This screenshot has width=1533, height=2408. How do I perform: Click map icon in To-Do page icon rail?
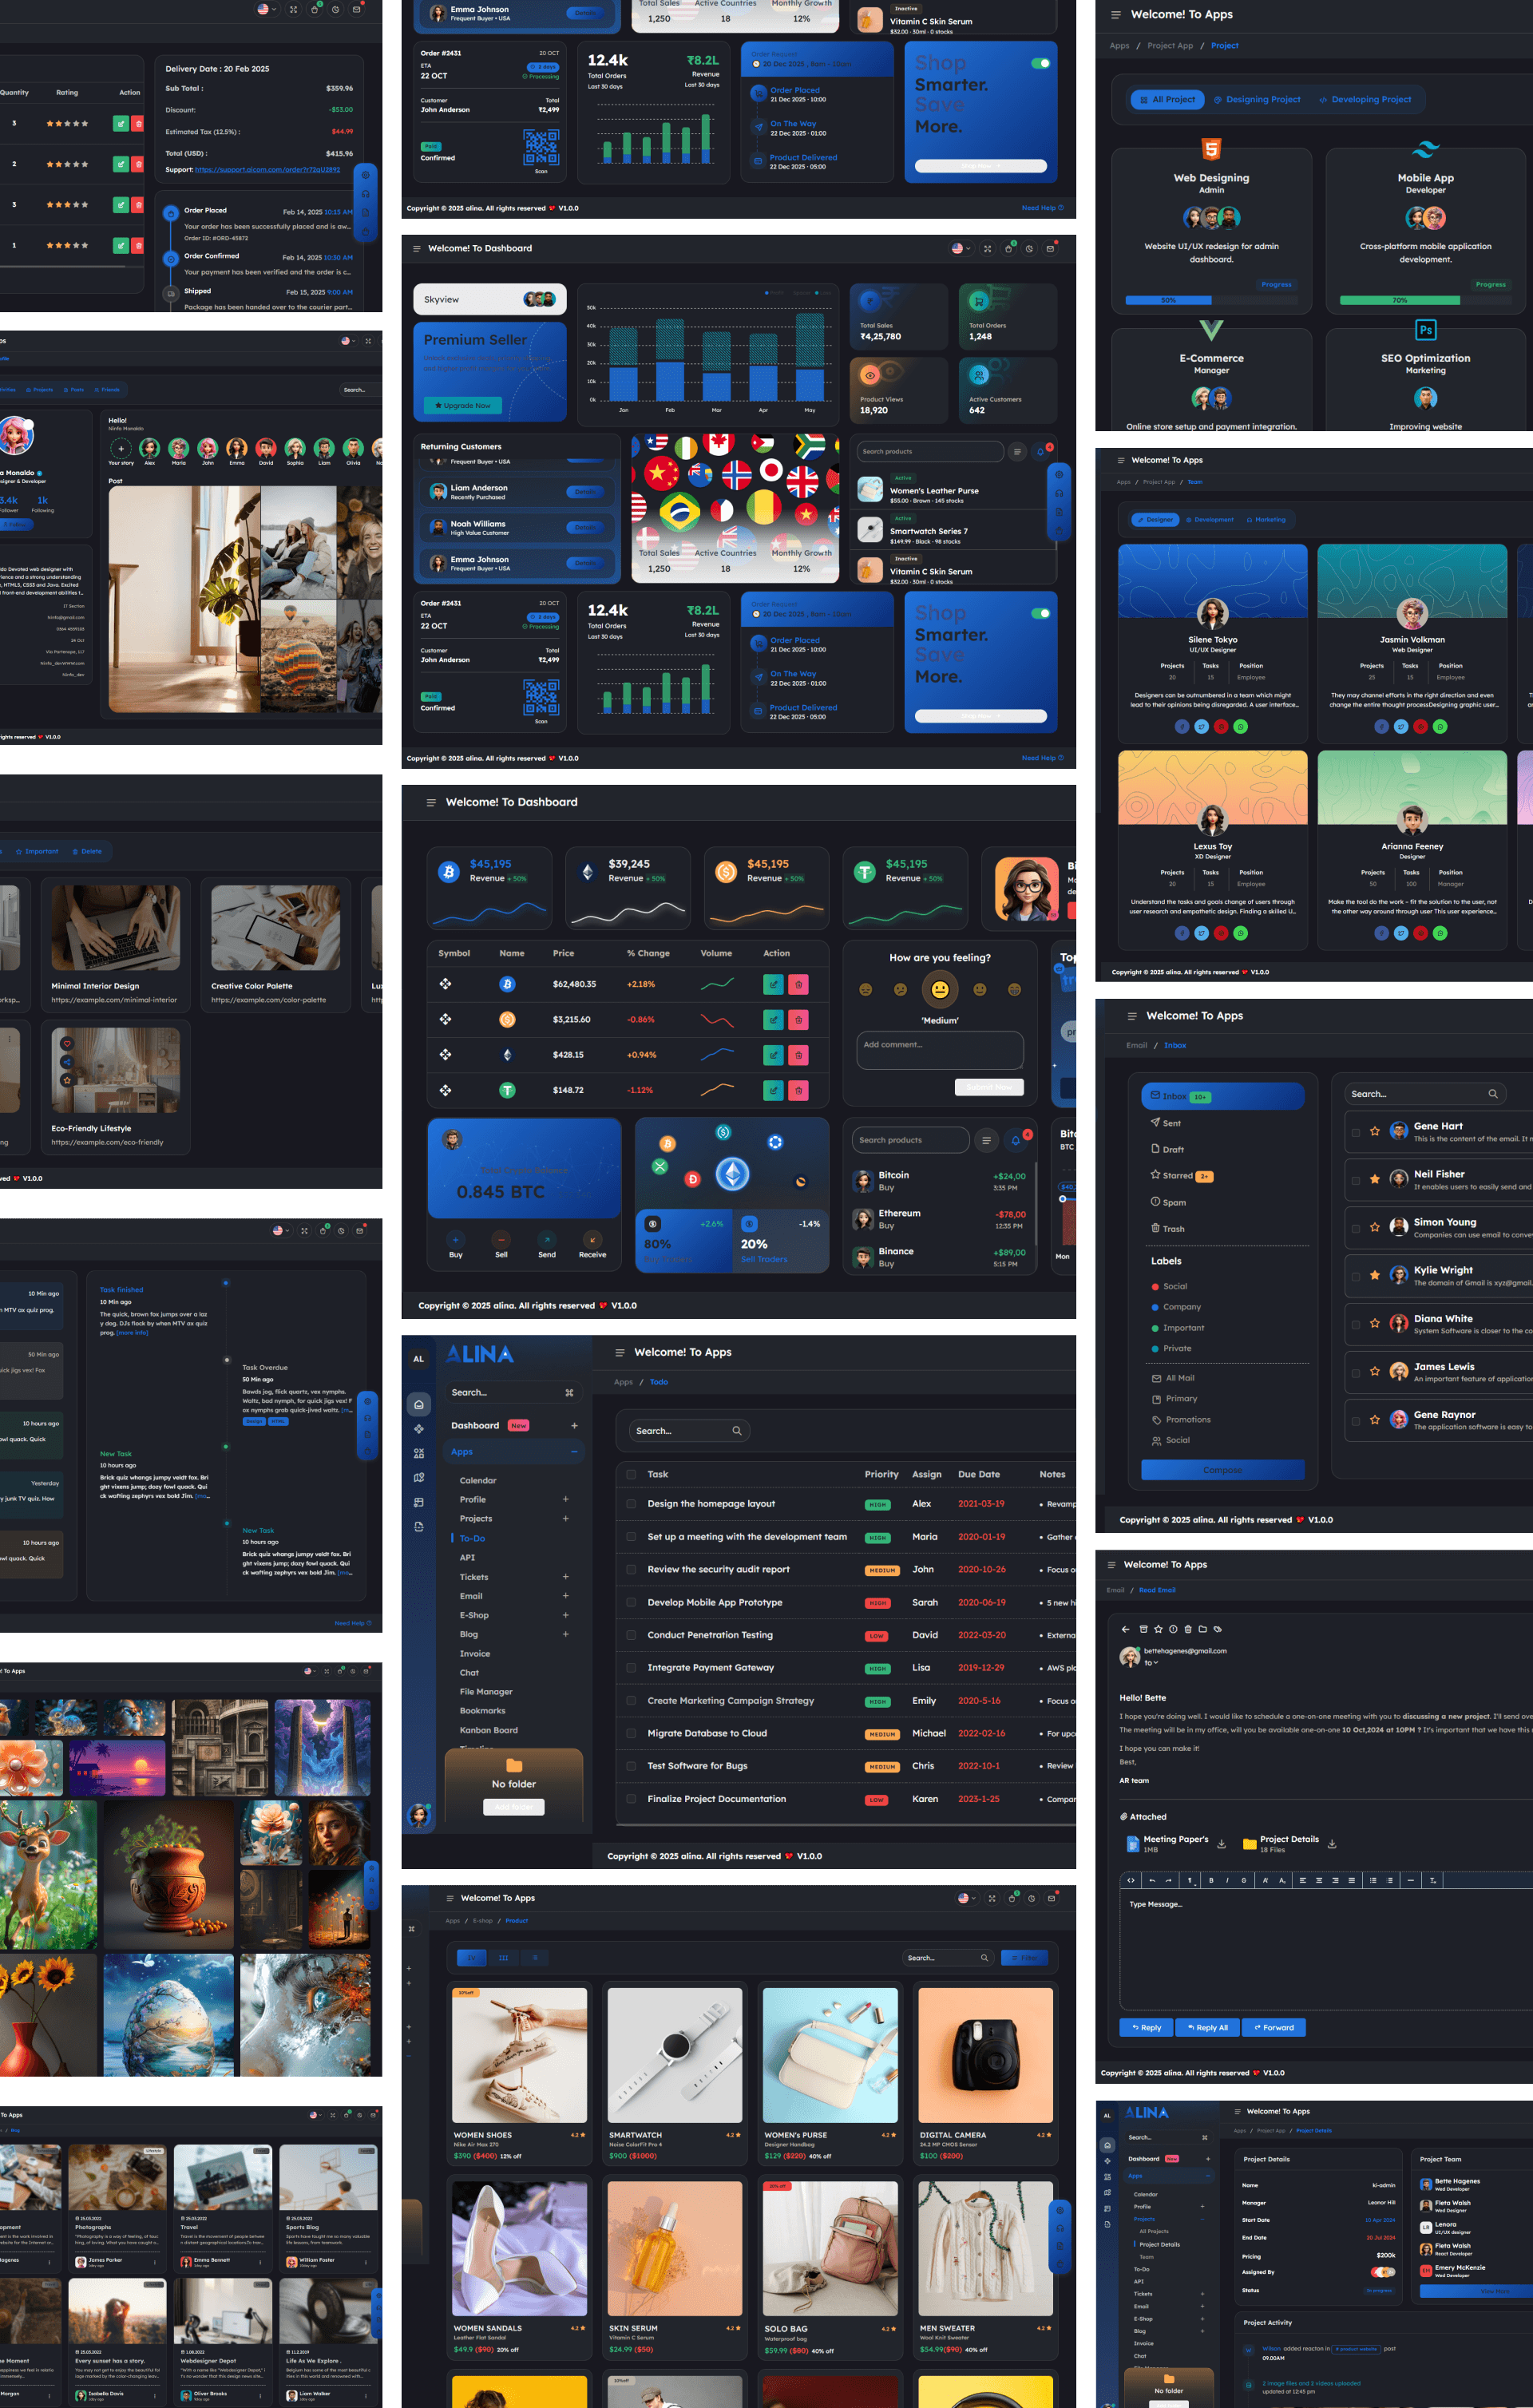pyautogui.click(x=419, y=1477)
